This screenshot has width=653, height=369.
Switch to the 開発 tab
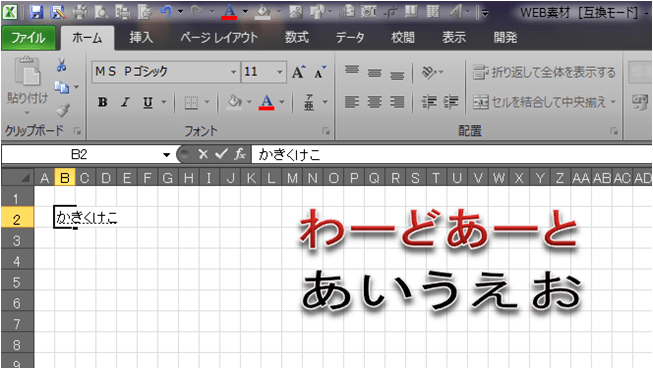(x=506, y=38)
